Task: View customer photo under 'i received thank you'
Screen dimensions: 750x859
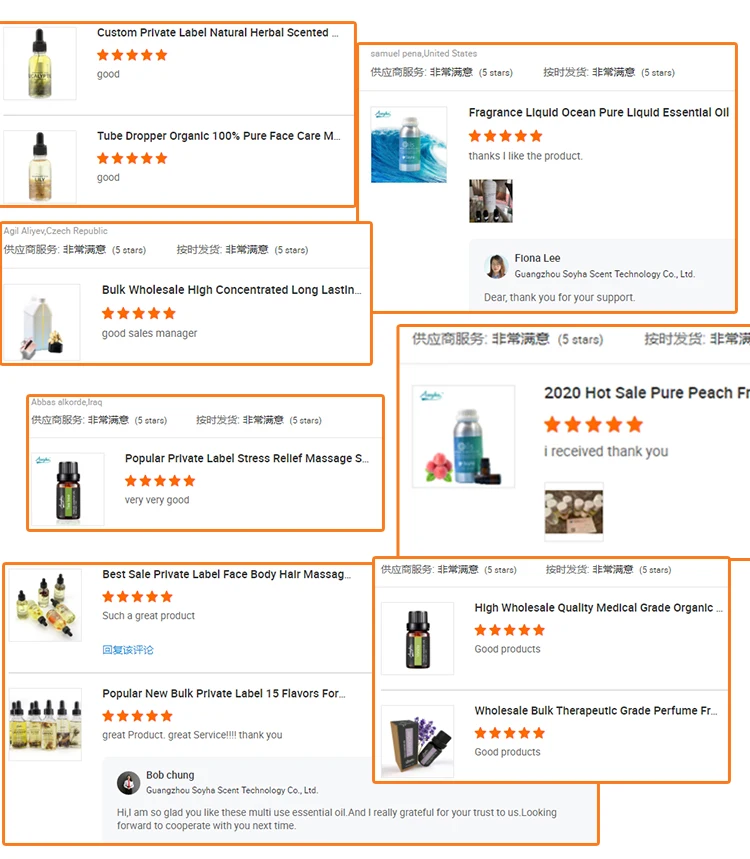Action: point(574,512)
